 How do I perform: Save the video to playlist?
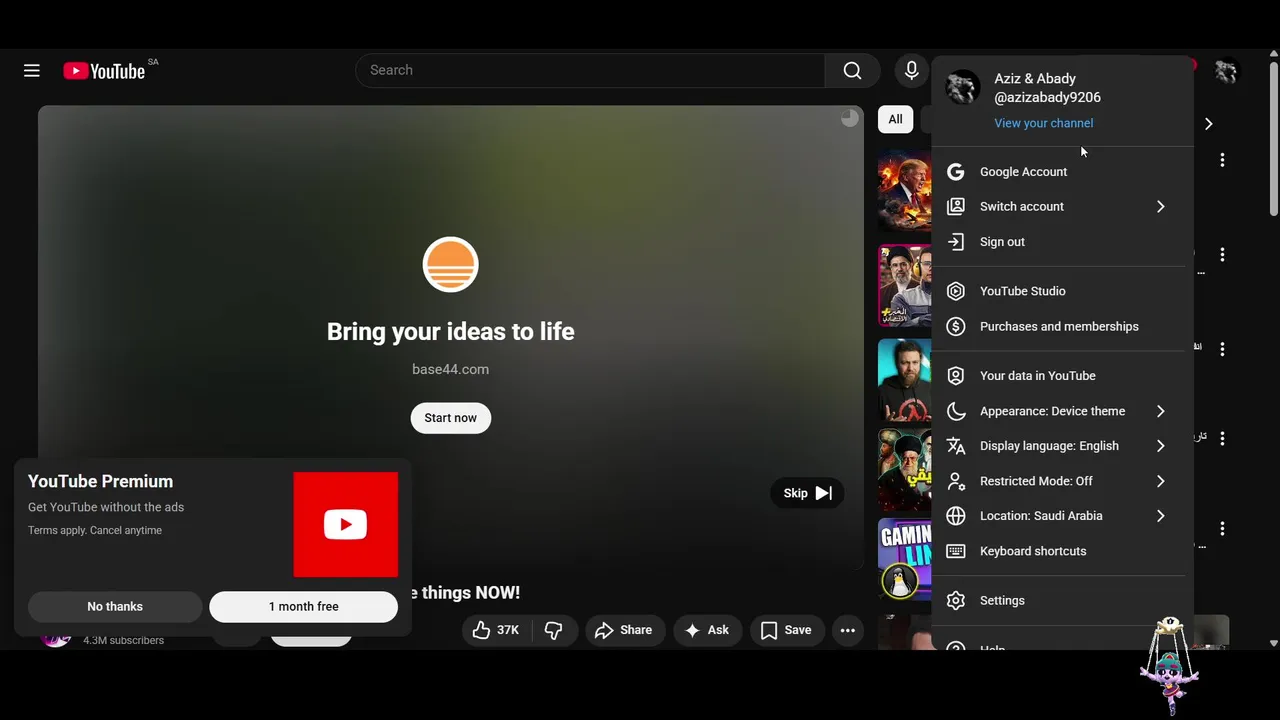(786, 630)
